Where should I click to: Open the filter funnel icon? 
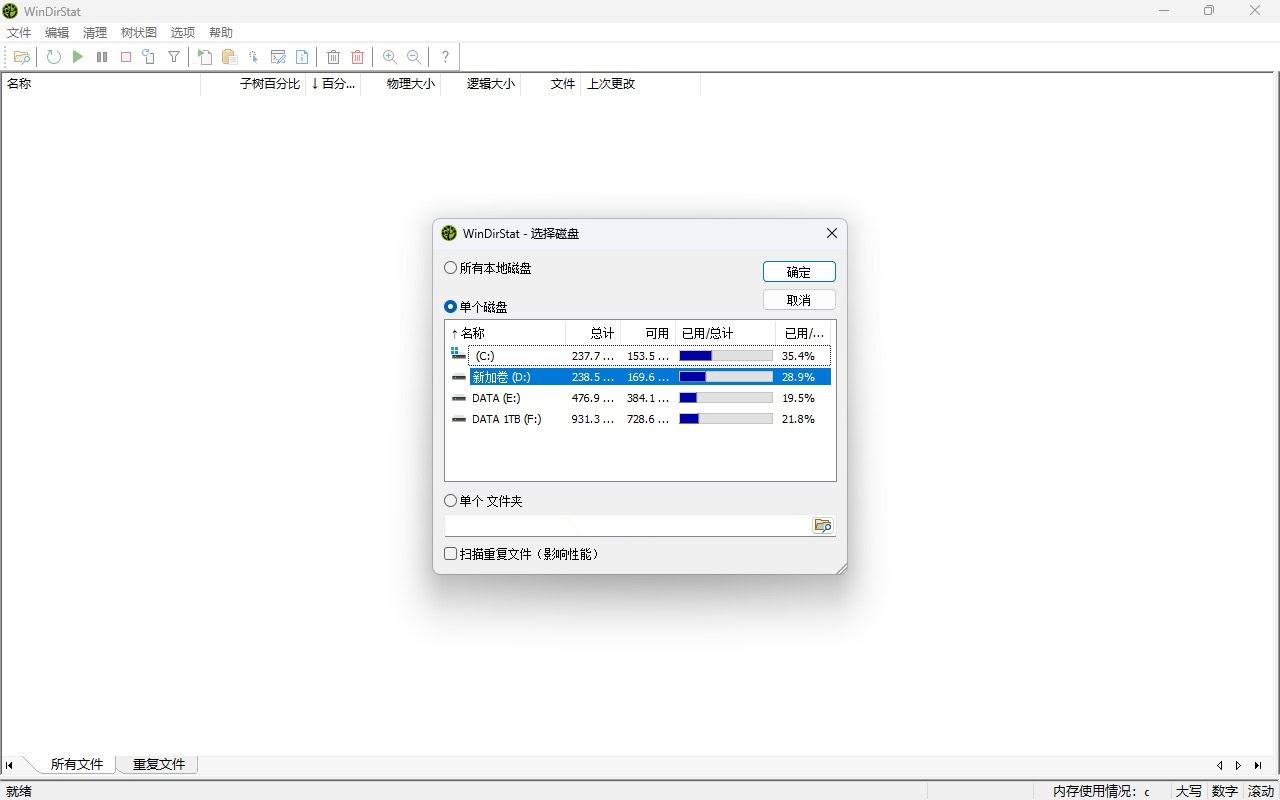pos(174,57)
